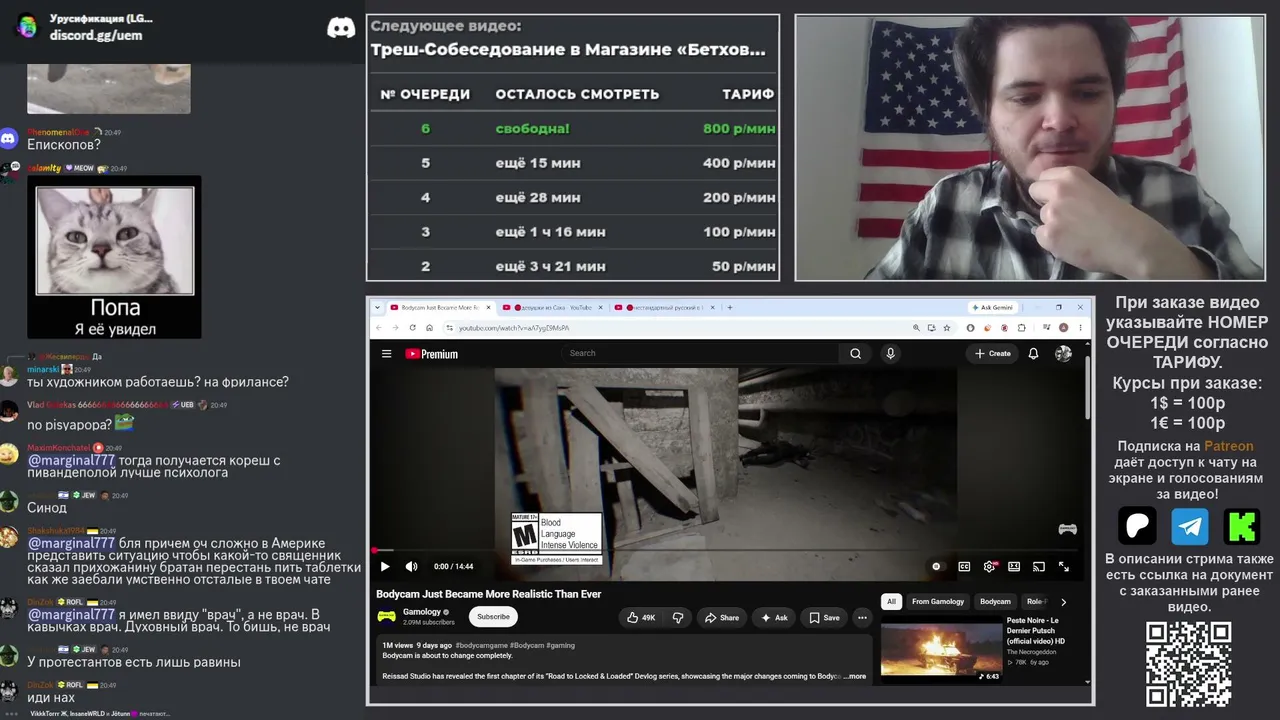The height and width of the screenshot is (720, 1280).
Task: Expand the description with ...more
Action: click(x=856, y=676)
